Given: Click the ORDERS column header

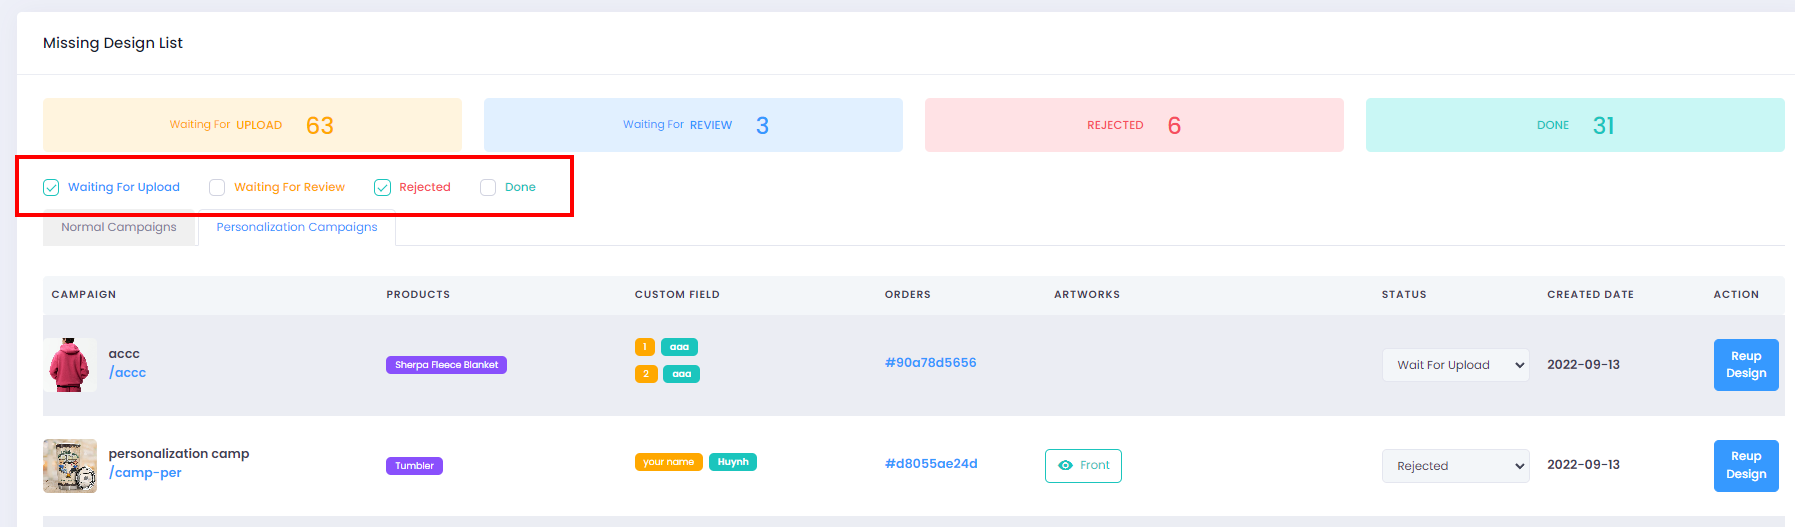Looking at the screenshot, I should [x=908, y=295].
